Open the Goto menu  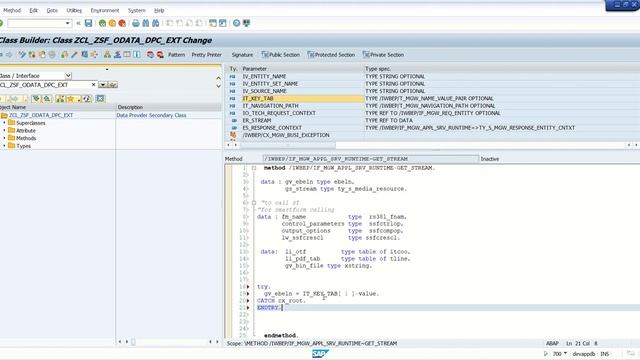click(52, 10)
